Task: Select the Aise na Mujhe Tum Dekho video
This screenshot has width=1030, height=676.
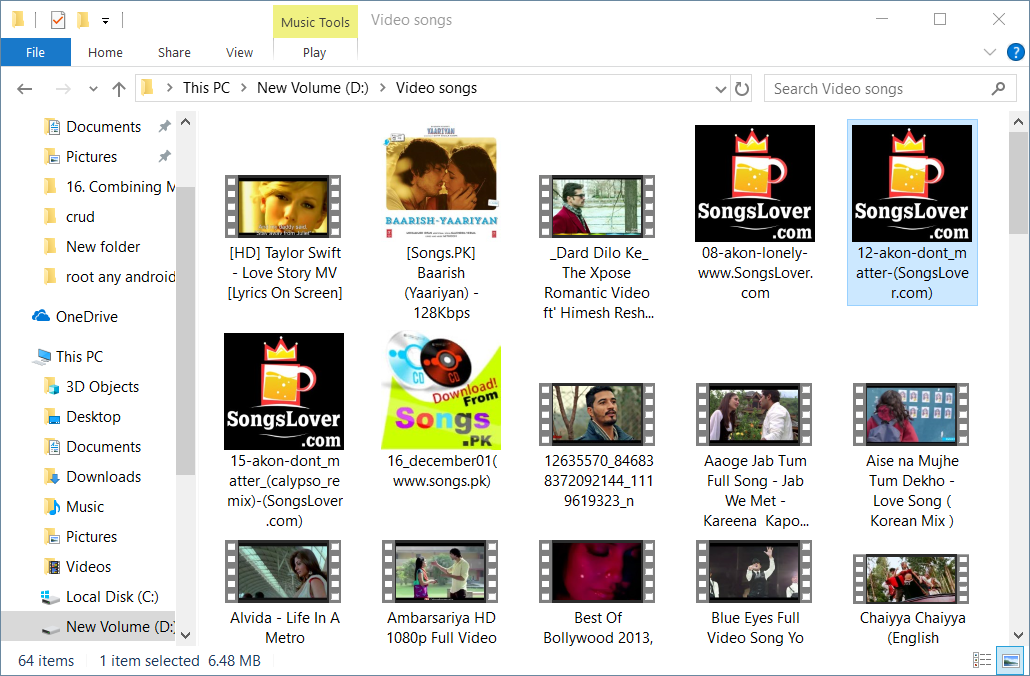Action: pos(912,456)
